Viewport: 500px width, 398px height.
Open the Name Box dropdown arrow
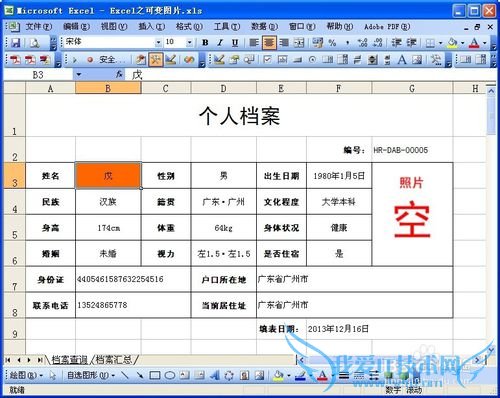pyautogui.click(x=79, y=74)
